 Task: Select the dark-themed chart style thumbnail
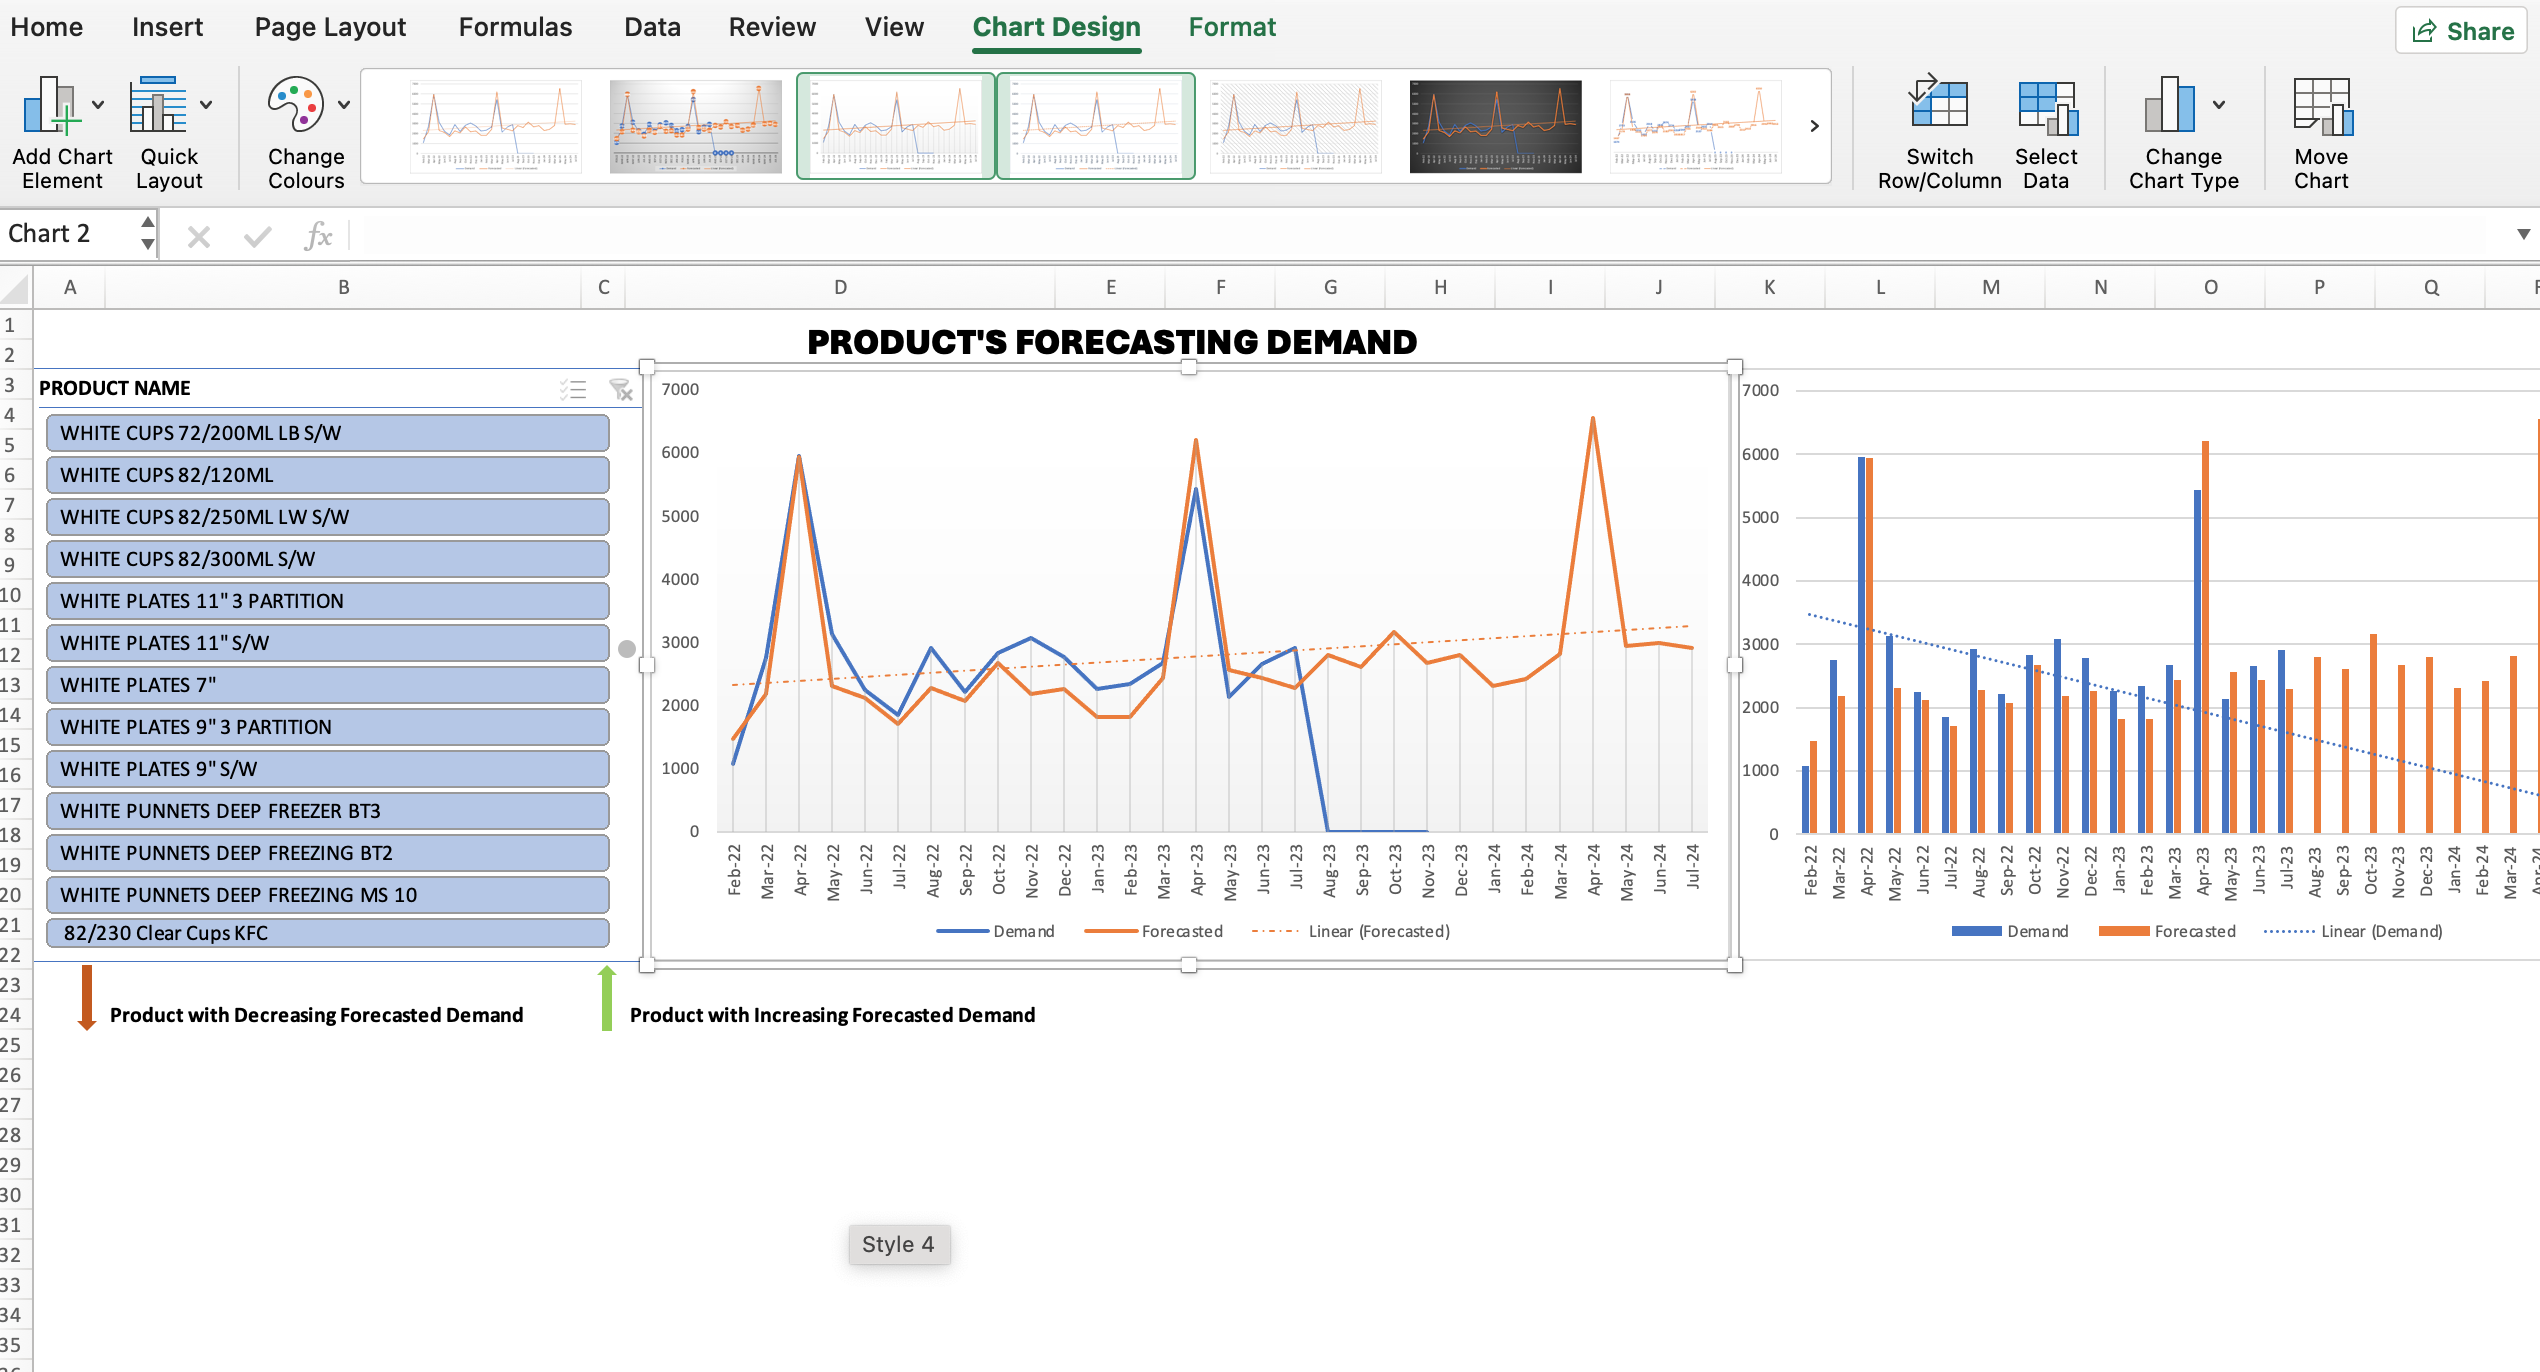tap(1495, 126)
